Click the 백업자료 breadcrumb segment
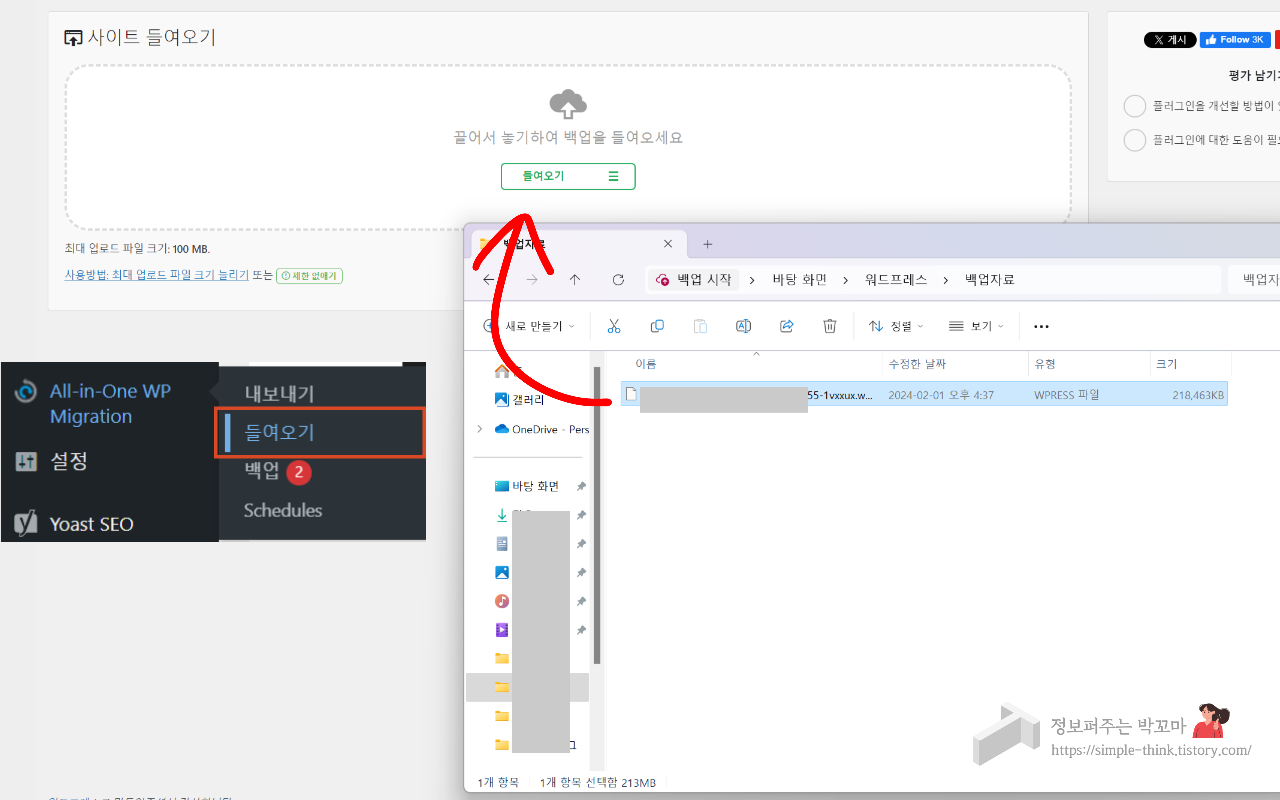This screenshot has width=1280, height=800. tap(990, 280)
